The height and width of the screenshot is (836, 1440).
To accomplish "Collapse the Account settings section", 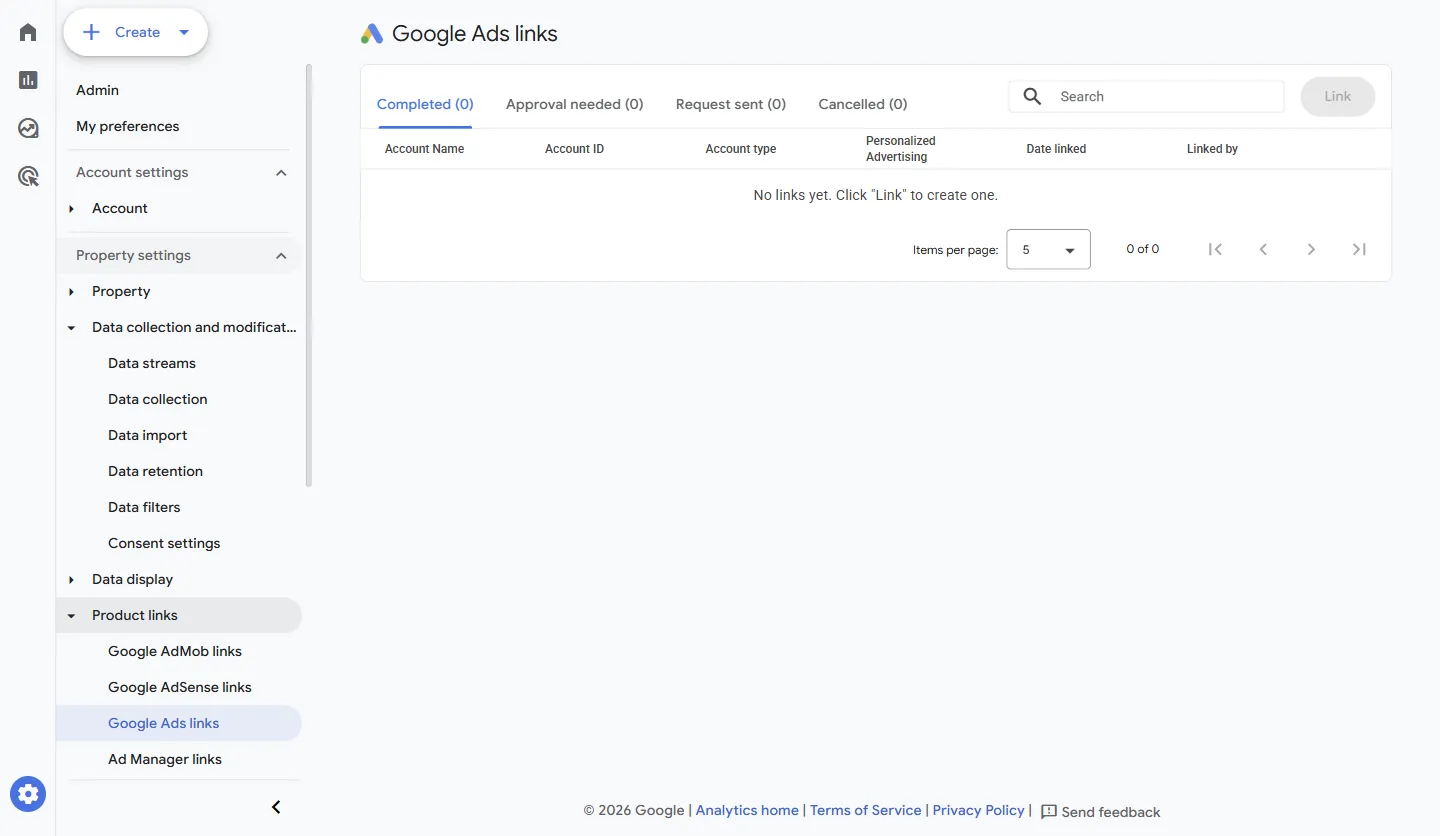I will point(281,173).
